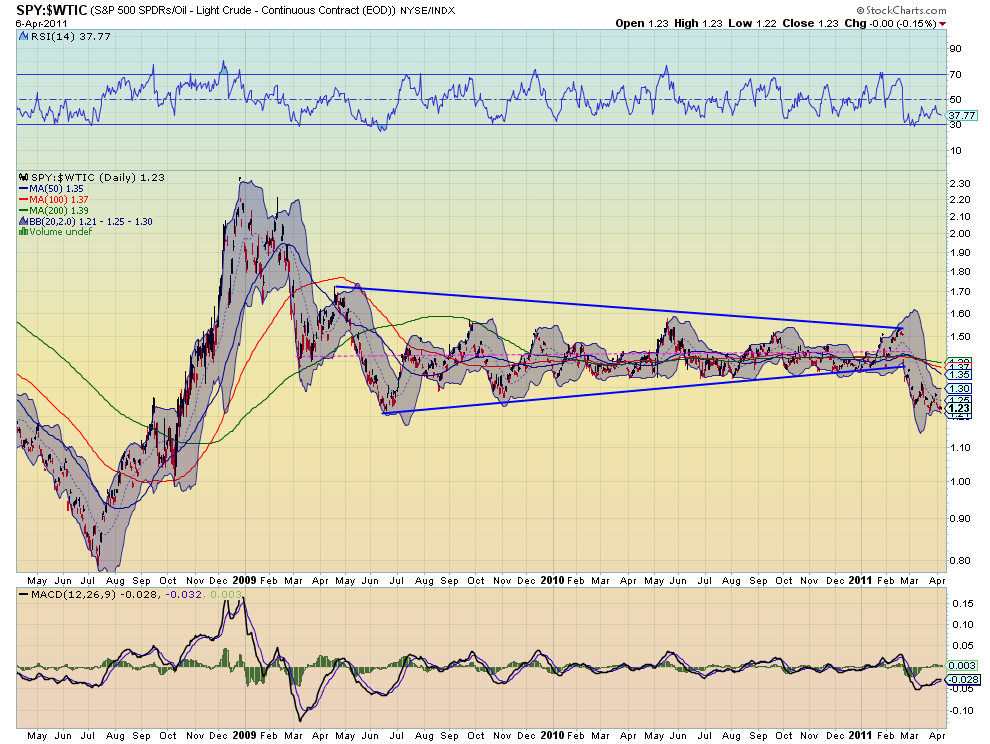Click the 1.50 price axis label
Image resolution: width=990 pixels, height=744 pixels.
(x=960, y=337)
